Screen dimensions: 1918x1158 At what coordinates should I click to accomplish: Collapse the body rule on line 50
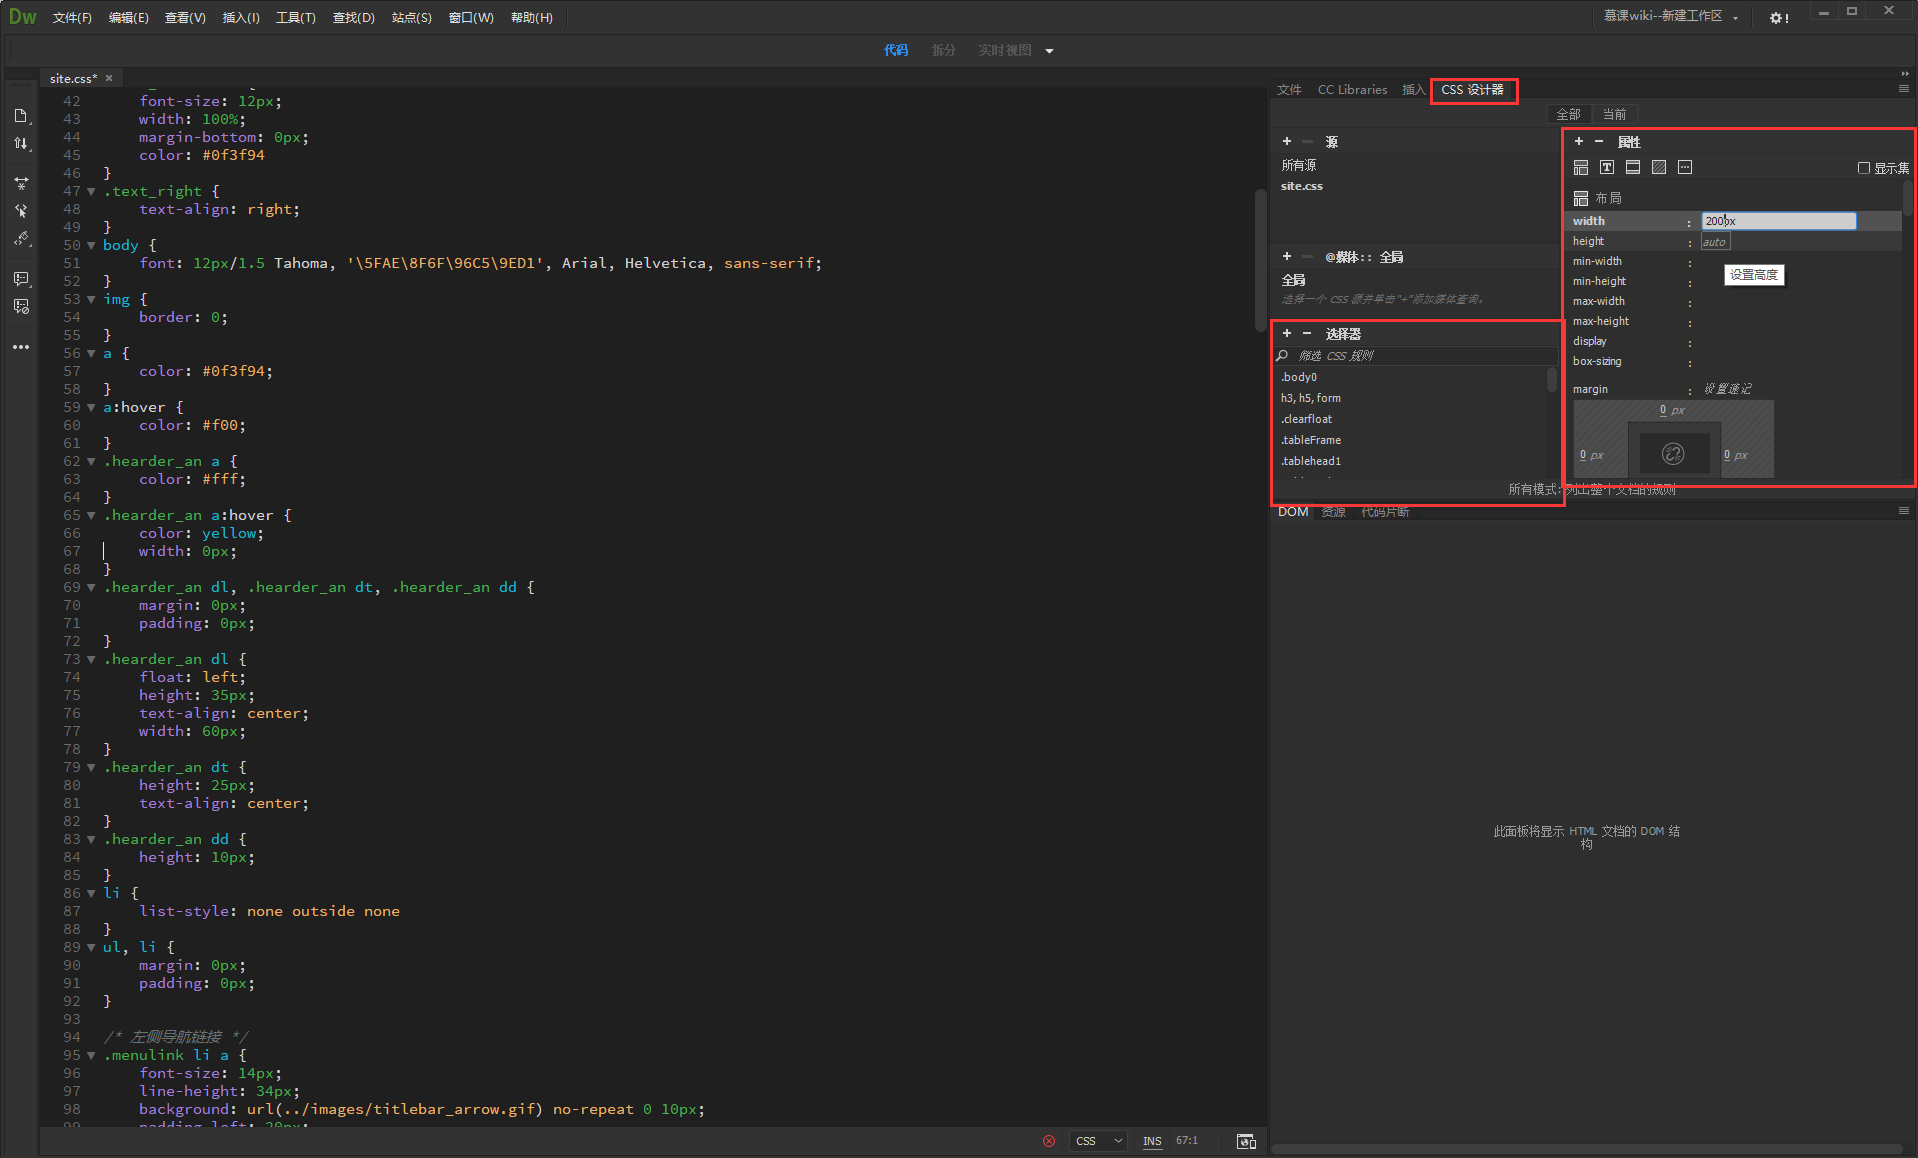[x=92, y=246]
